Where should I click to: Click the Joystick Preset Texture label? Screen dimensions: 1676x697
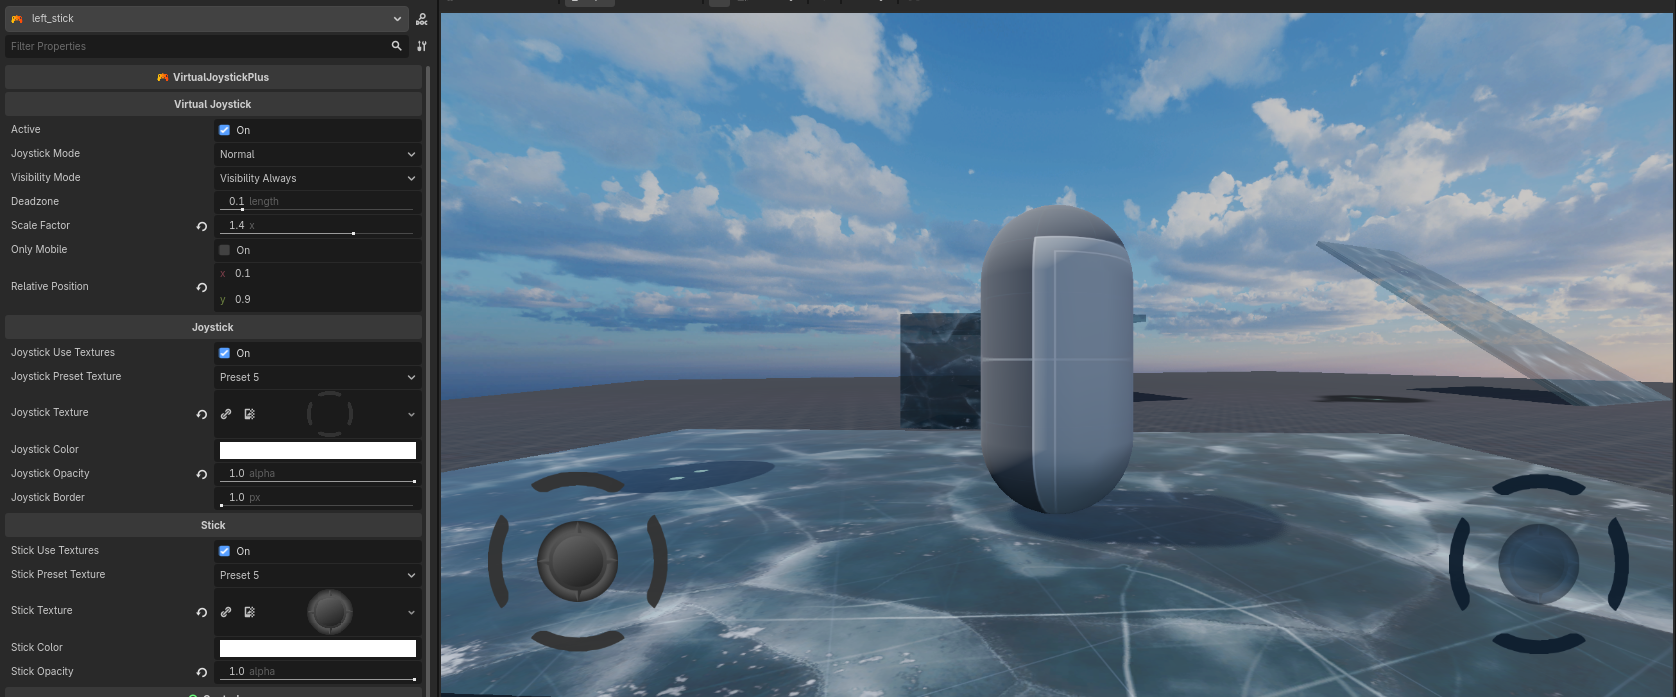pos(66,376)
